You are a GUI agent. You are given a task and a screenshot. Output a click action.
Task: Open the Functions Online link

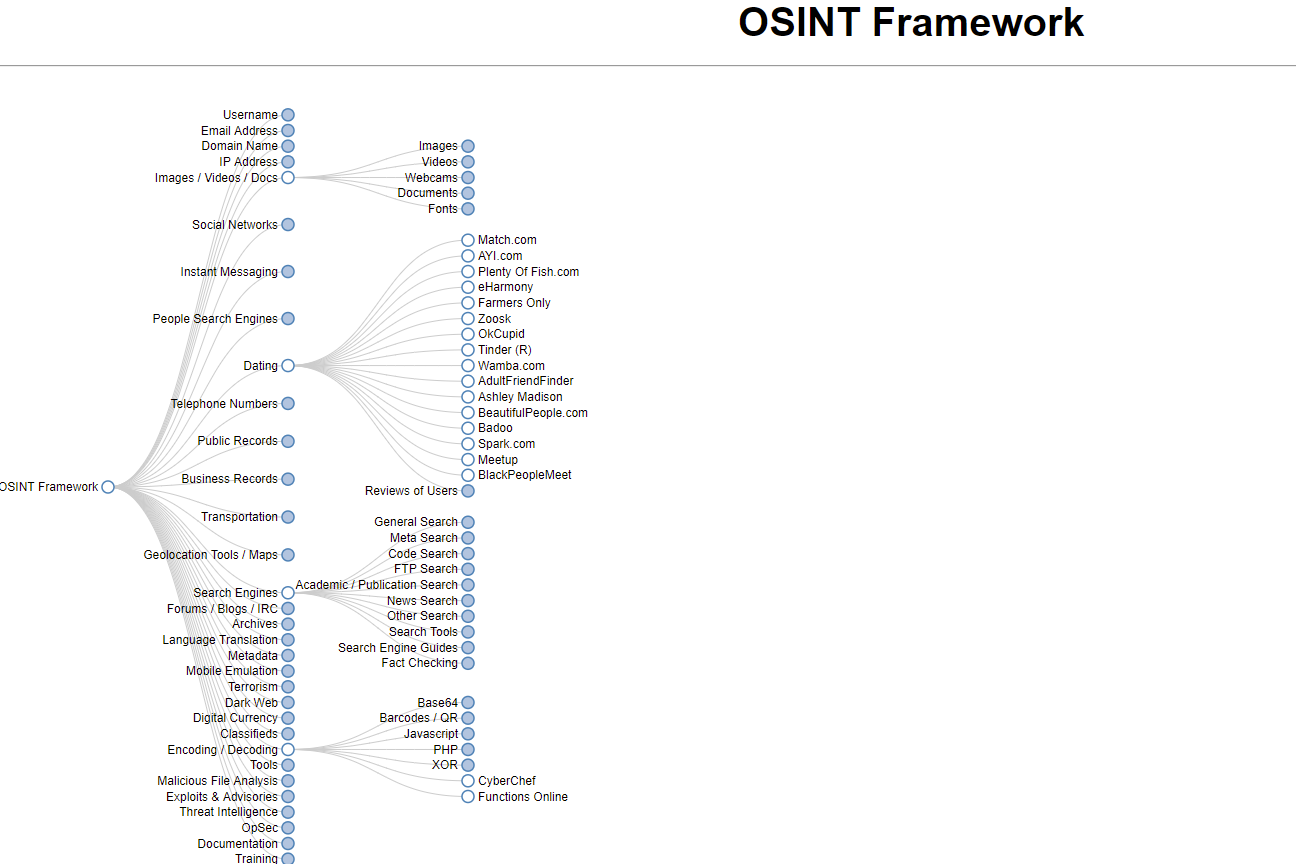click(523, 797)
